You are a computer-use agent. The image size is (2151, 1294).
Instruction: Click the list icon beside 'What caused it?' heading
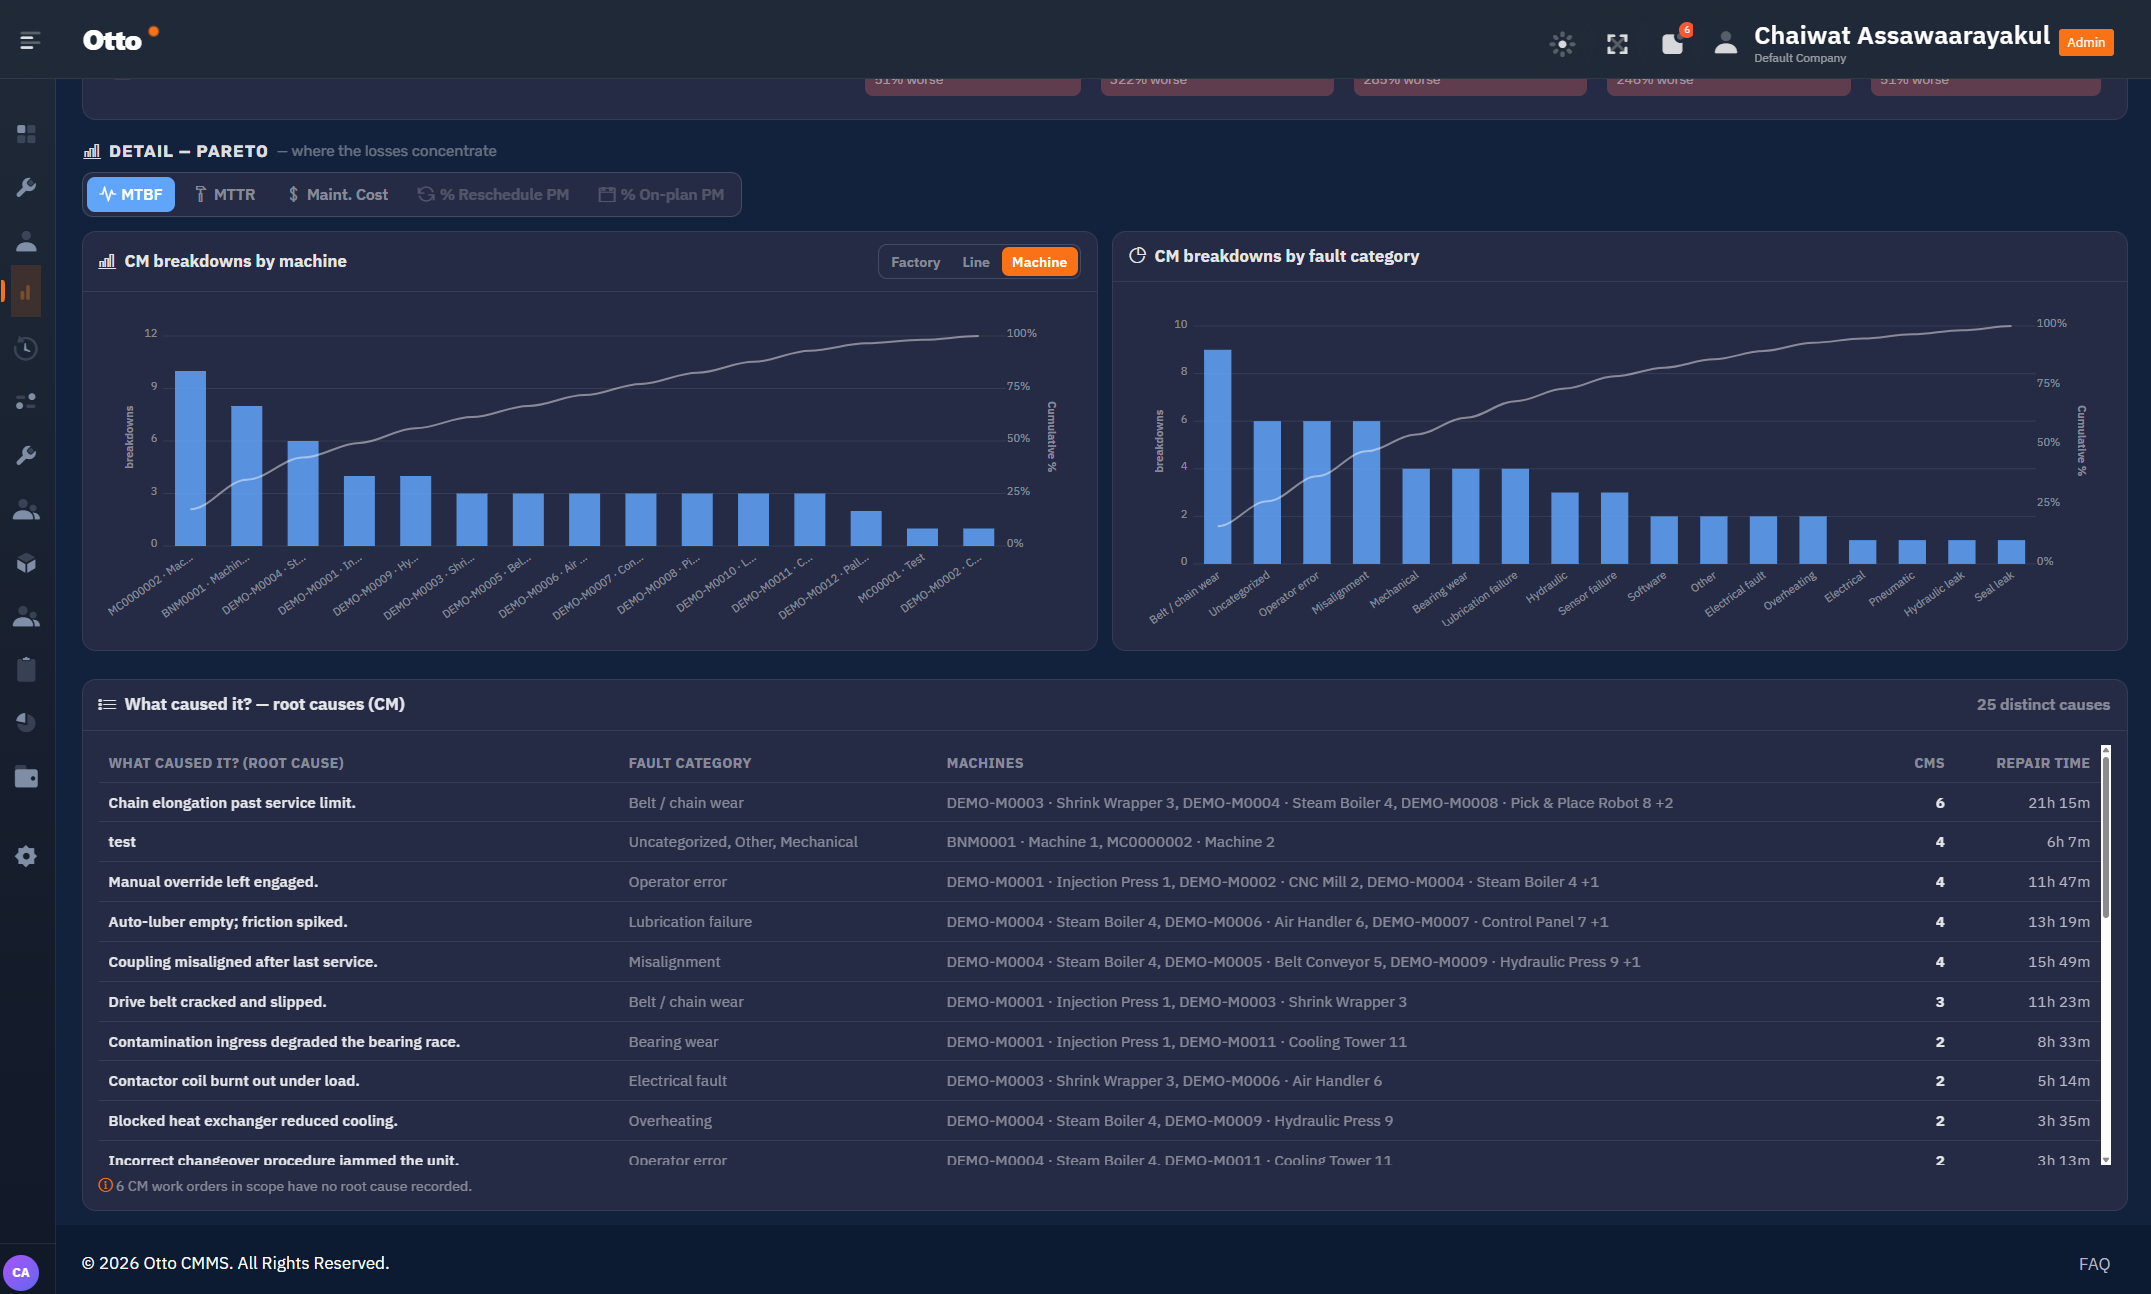pos(107,704)
